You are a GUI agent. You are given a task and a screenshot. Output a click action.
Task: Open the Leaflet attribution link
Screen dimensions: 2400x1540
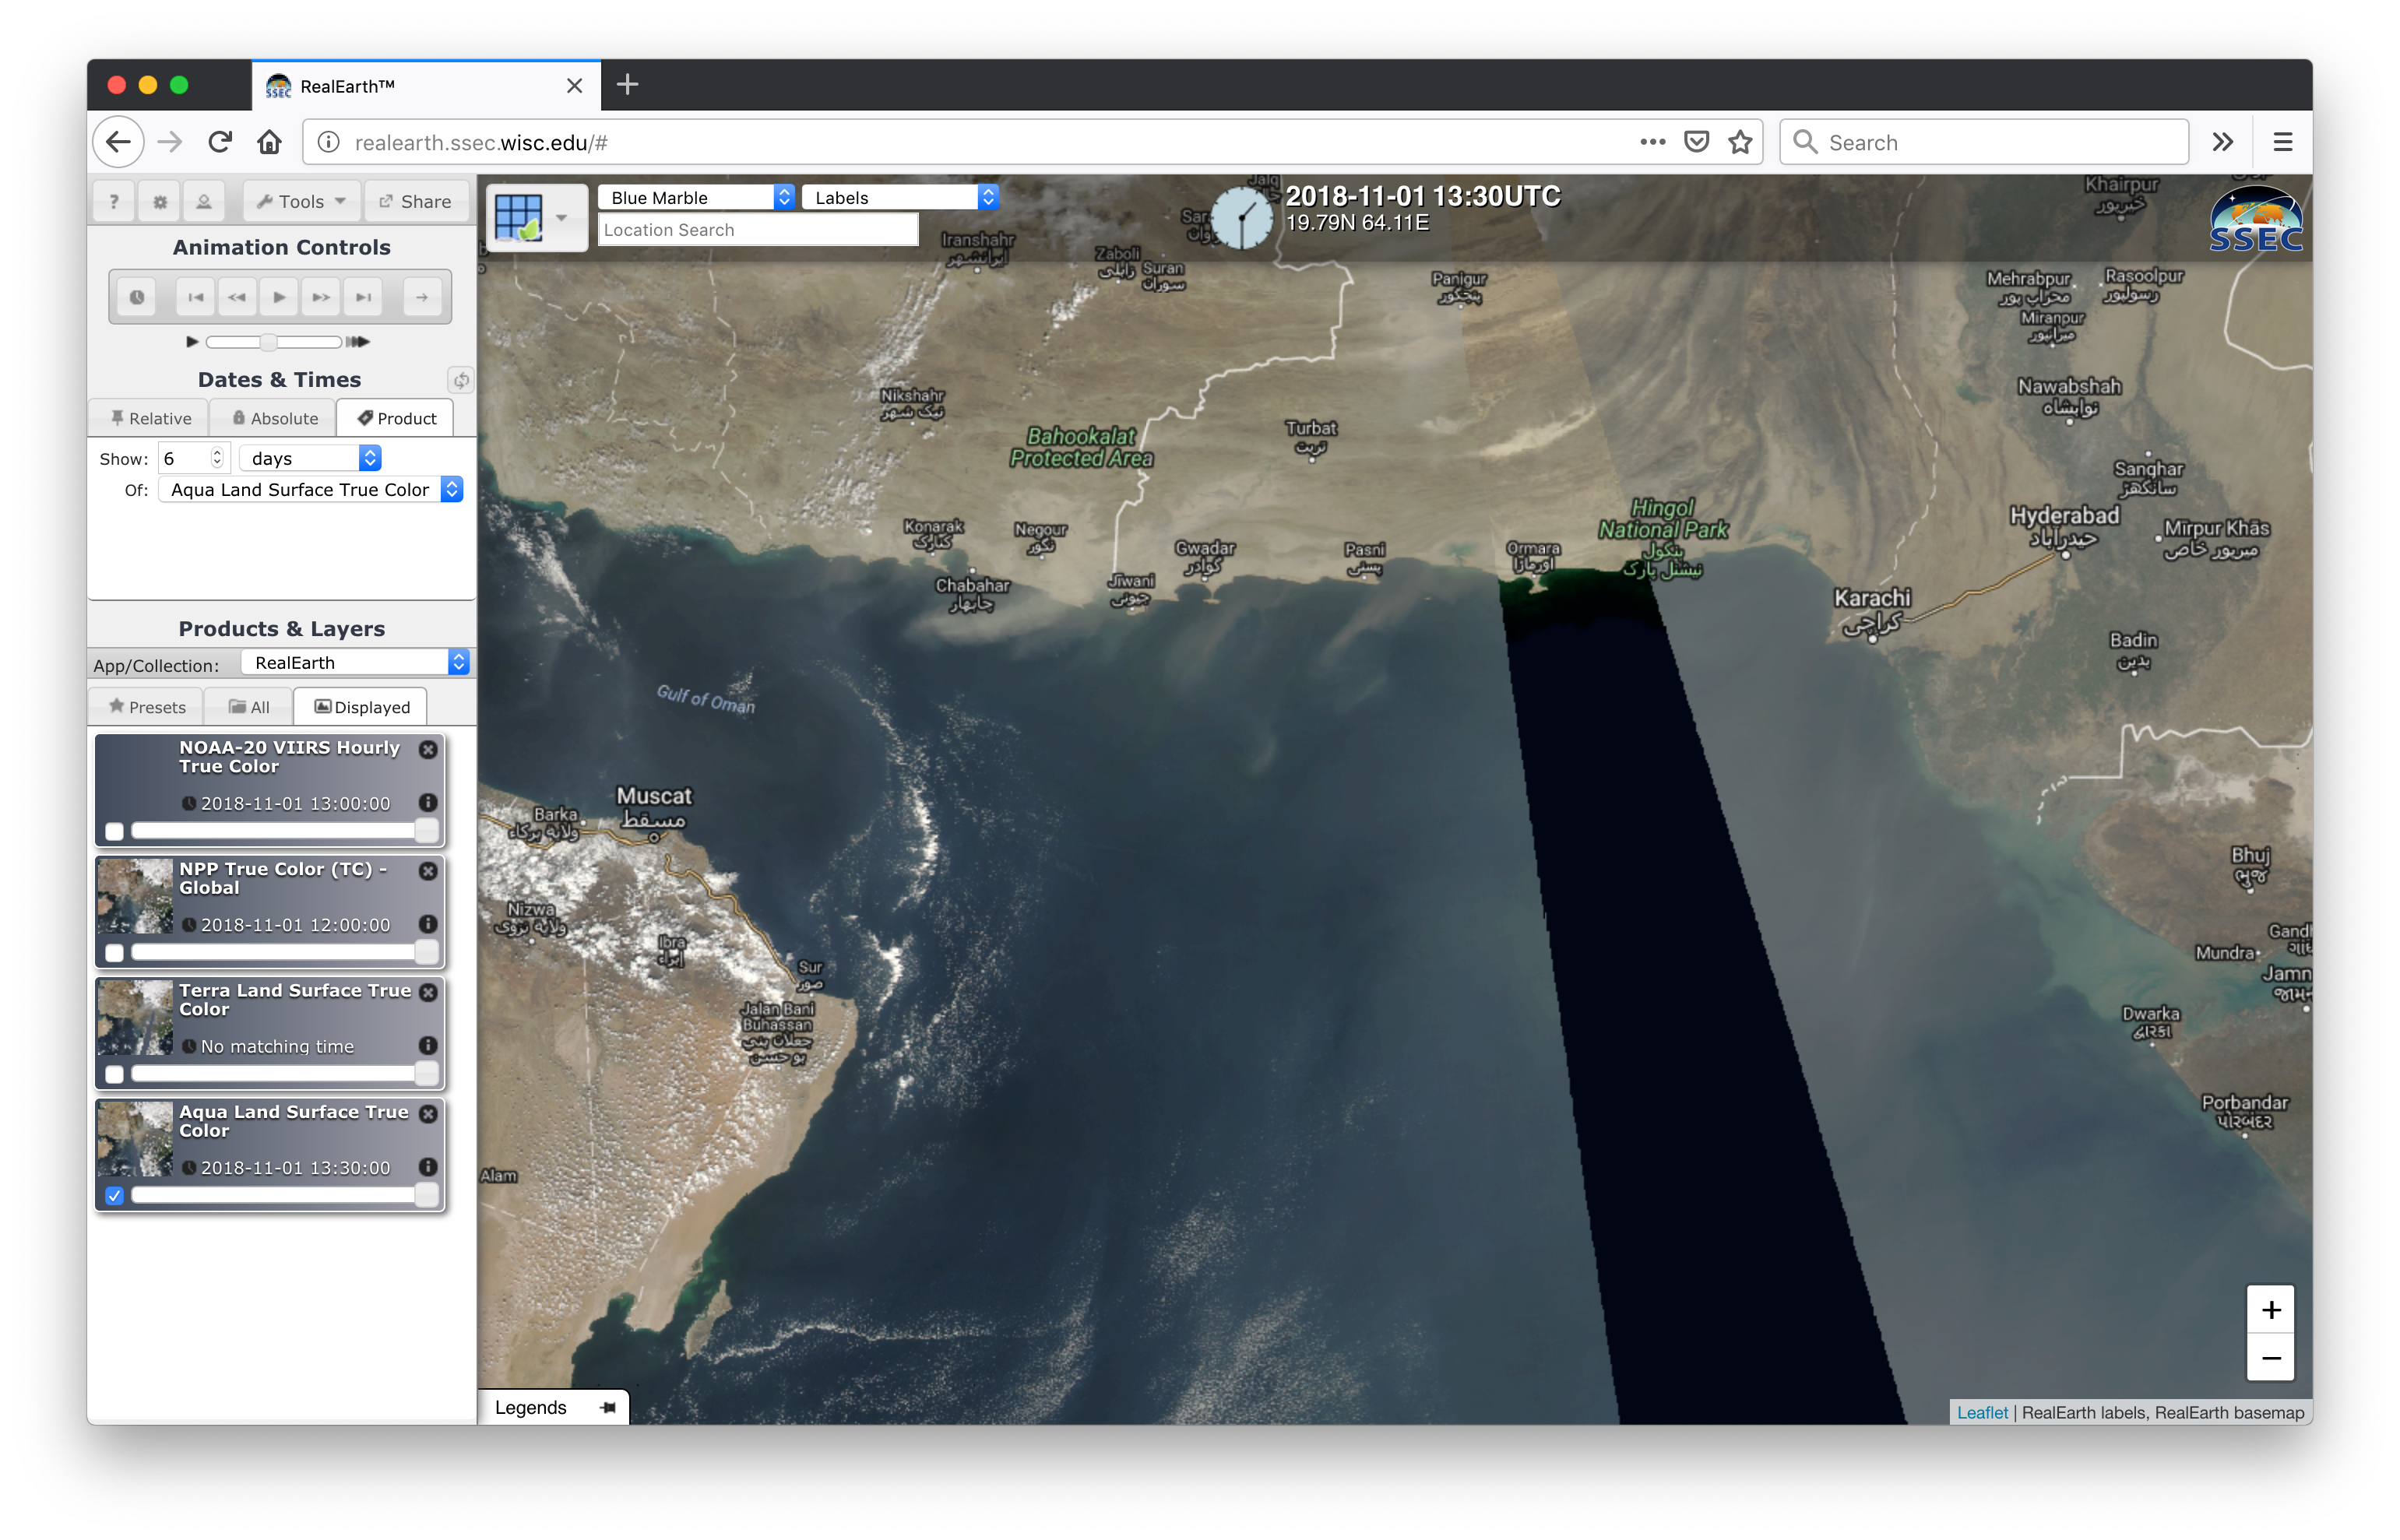coord(1982,1412)
